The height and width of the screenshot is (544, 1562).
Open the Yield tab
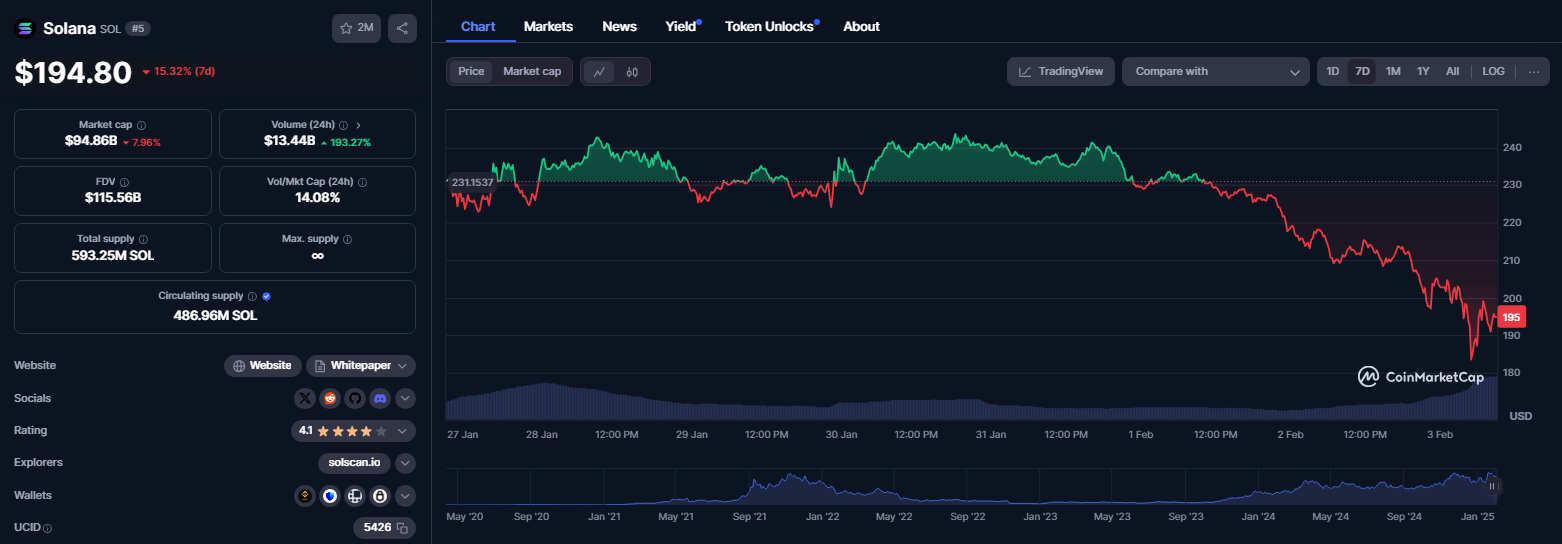(681, 26)
